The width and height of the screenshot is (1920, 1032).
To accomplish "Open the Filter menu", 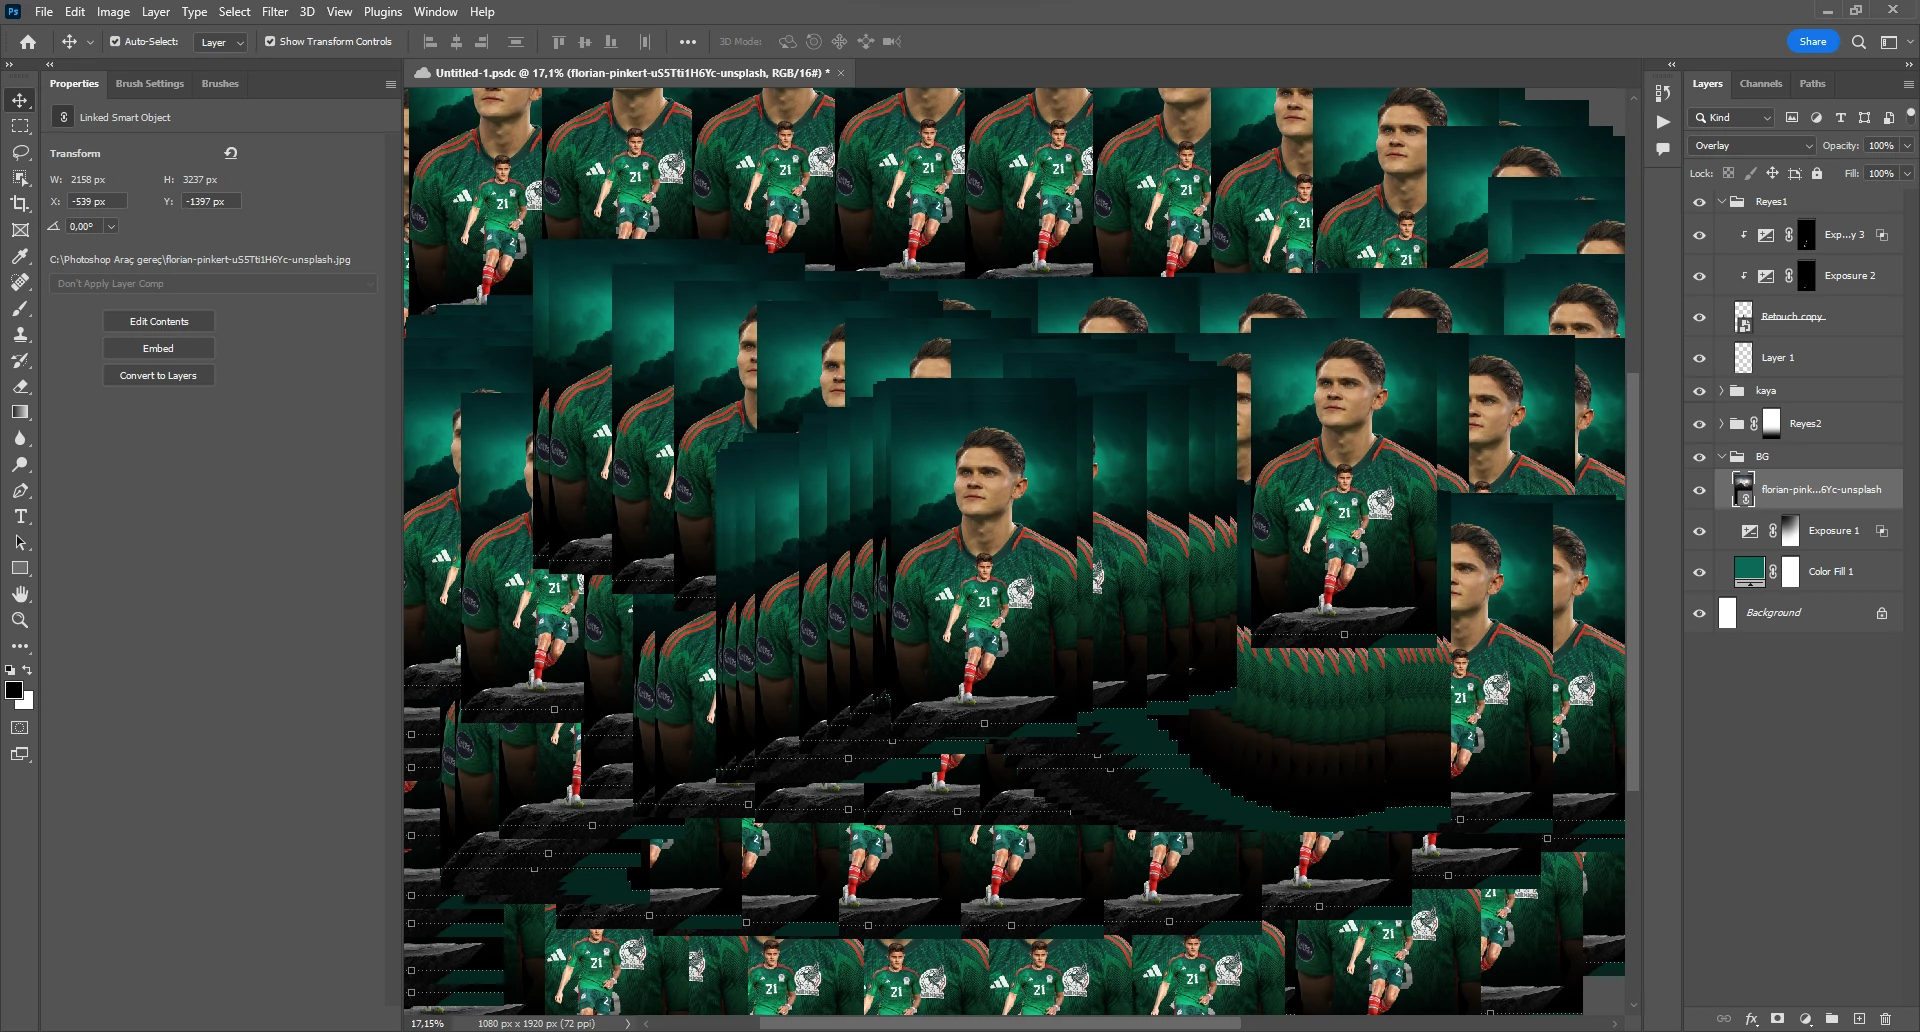I will point(275,12).
